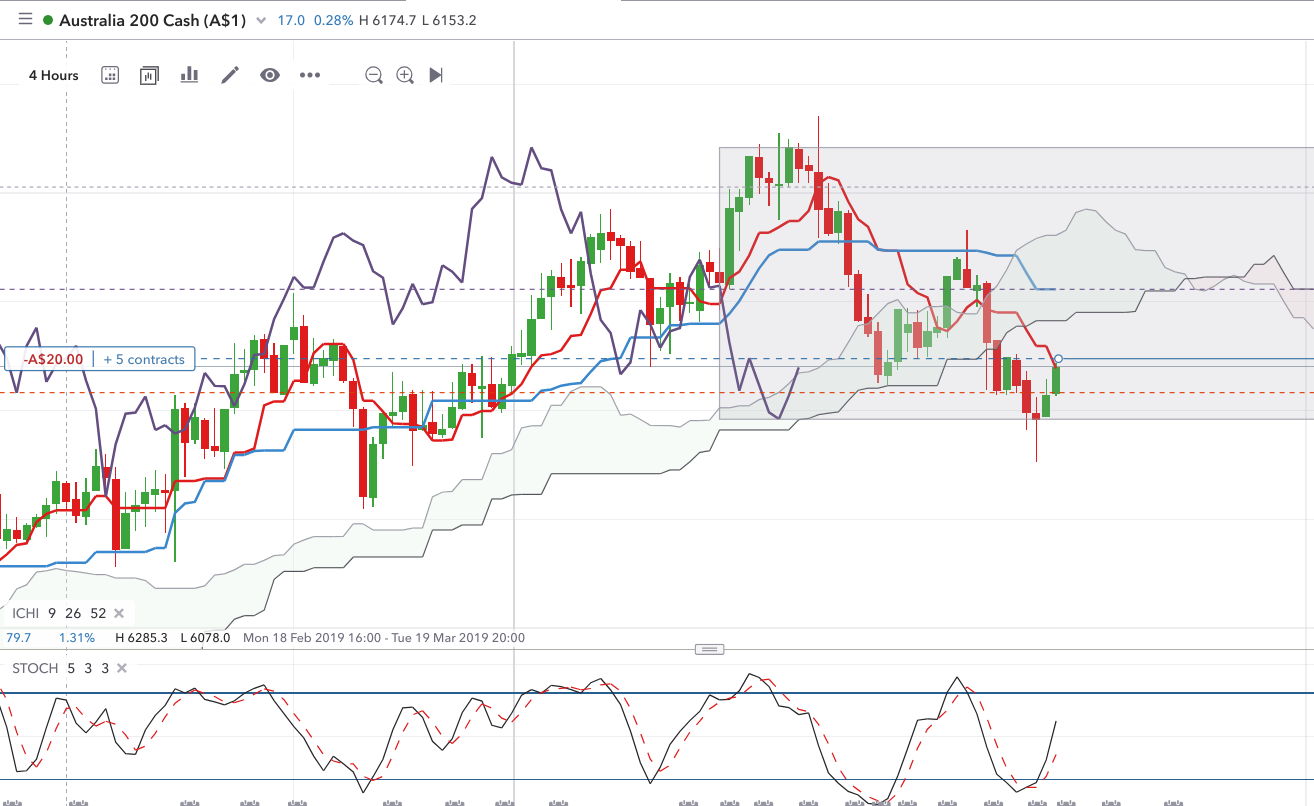
Task: Click the green market status dot
Action: [48, 20]
